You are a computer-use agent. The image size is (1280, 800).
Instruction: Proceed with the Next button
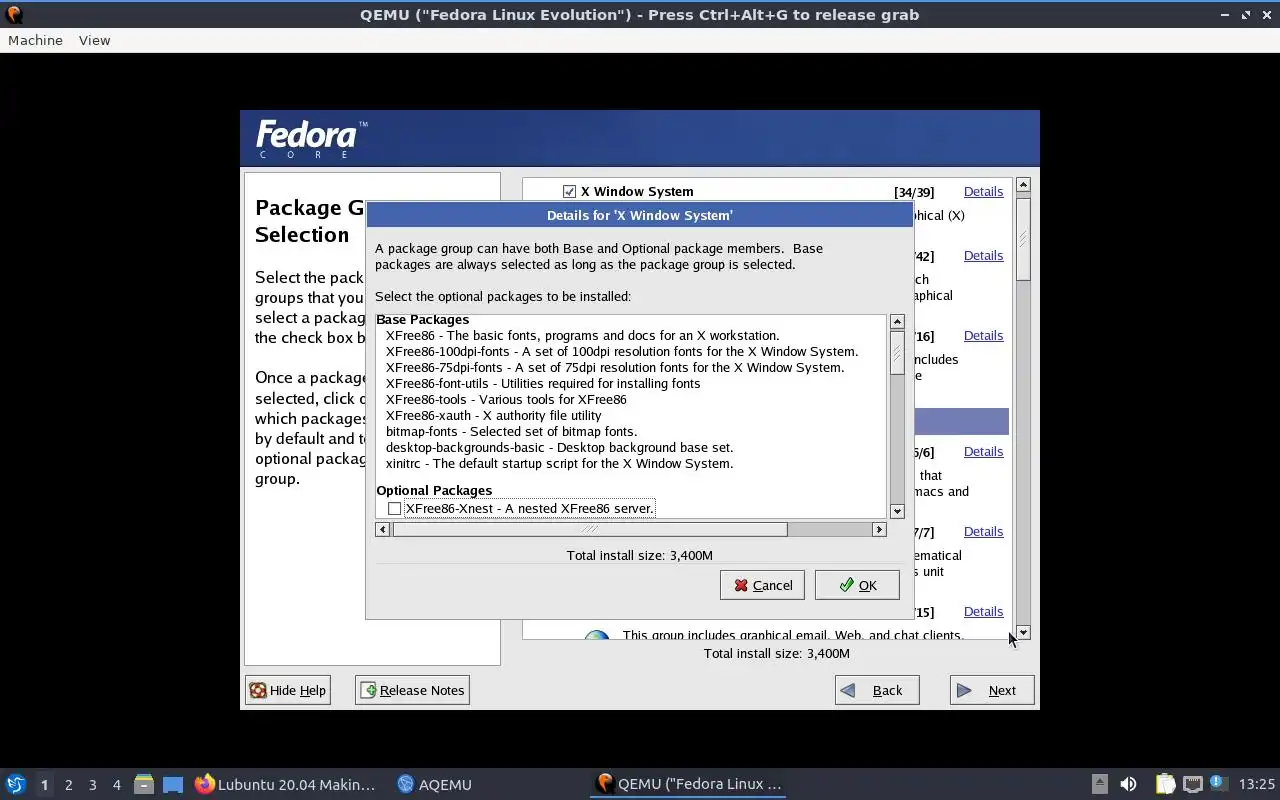(992, 690)
